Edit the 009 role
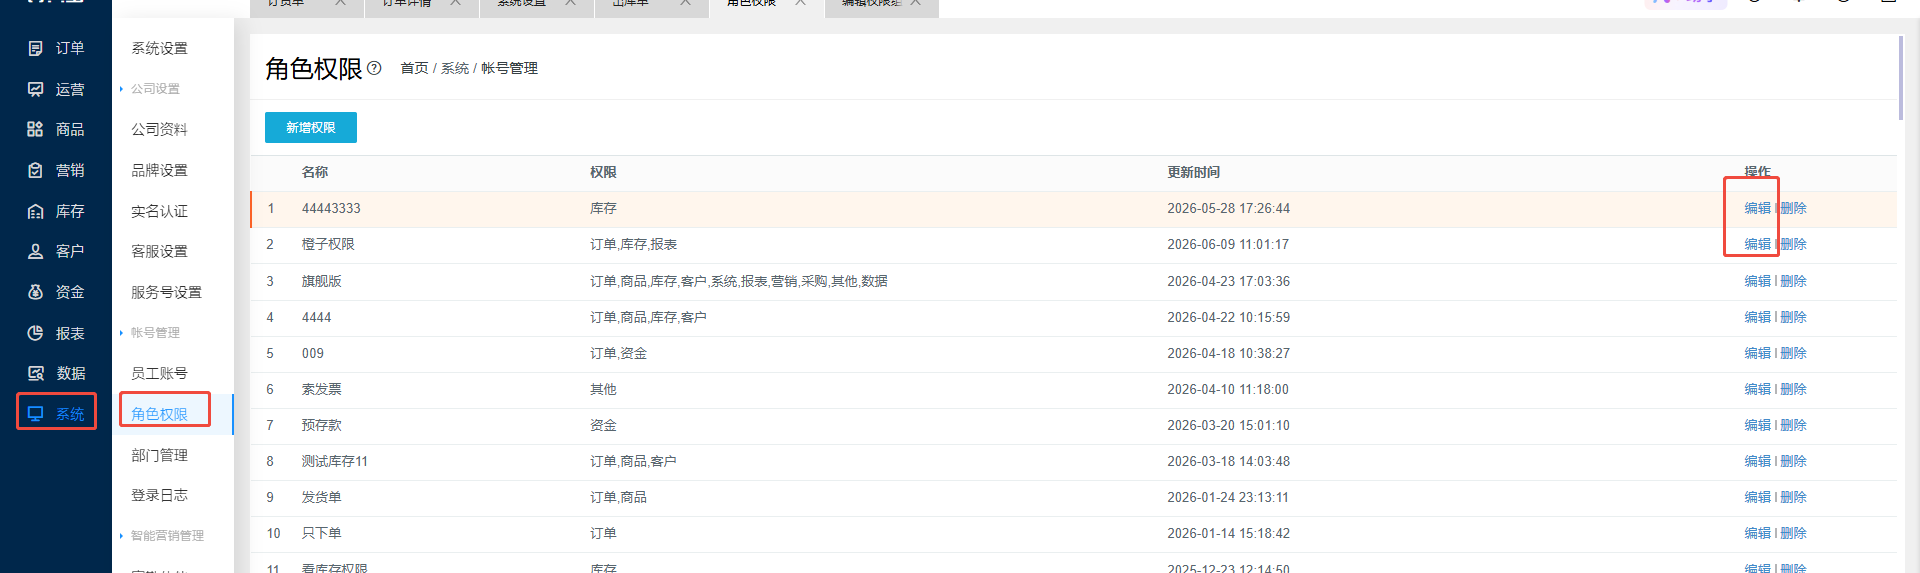Viewport: 1920px width, 573px height. (x=1757, y=353)
